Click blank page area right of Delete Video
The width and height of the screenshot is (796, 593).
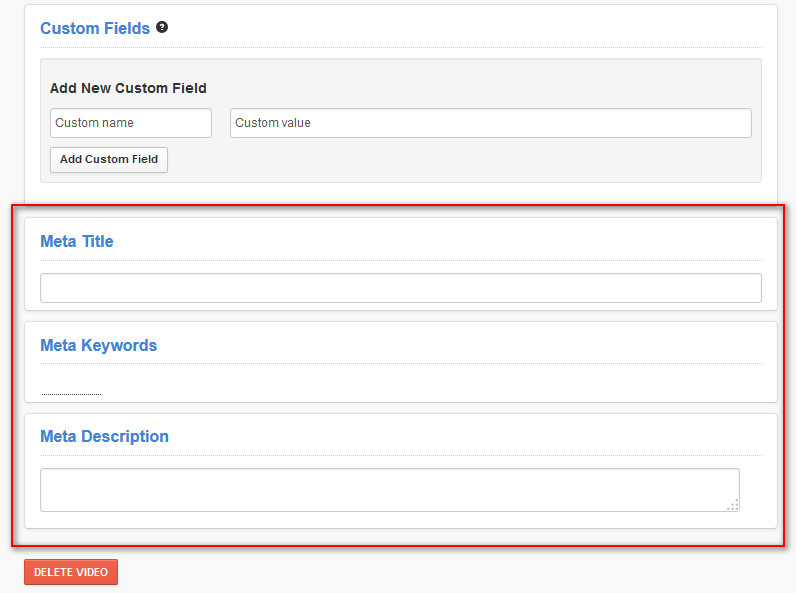click(x=450, y=572)
